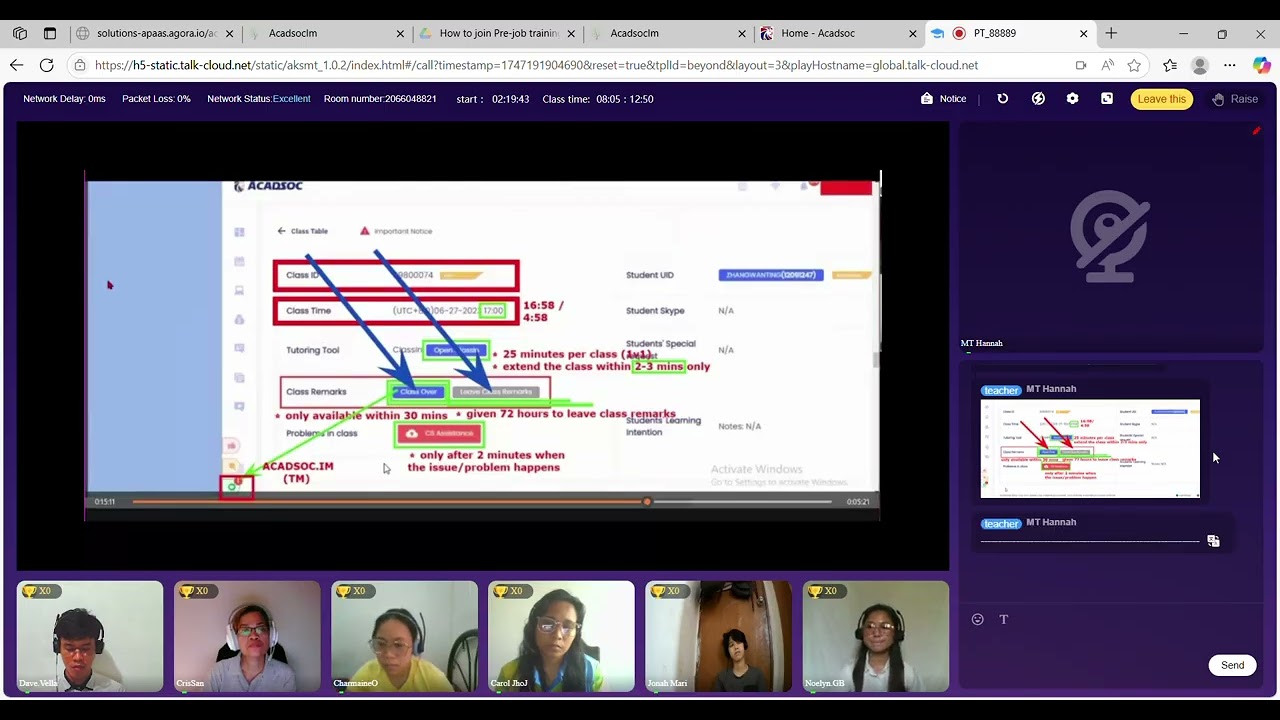Select Jonah Mari's video tile

coord(718,636)
